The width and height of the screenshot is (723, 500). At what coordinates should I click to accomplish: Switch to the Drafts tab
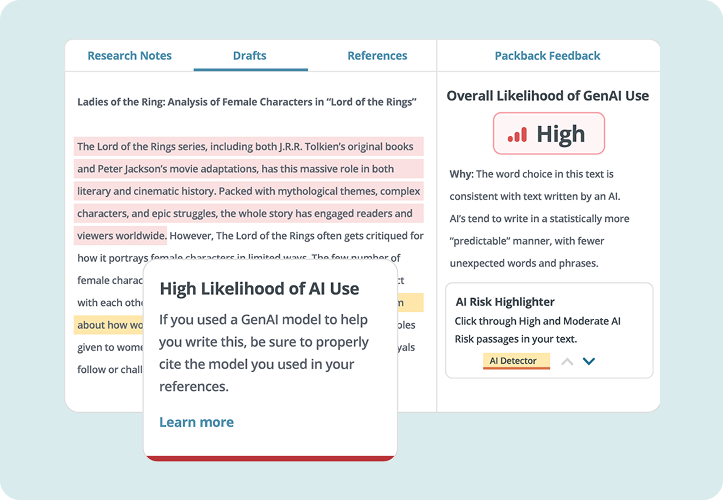click(249, 56)
